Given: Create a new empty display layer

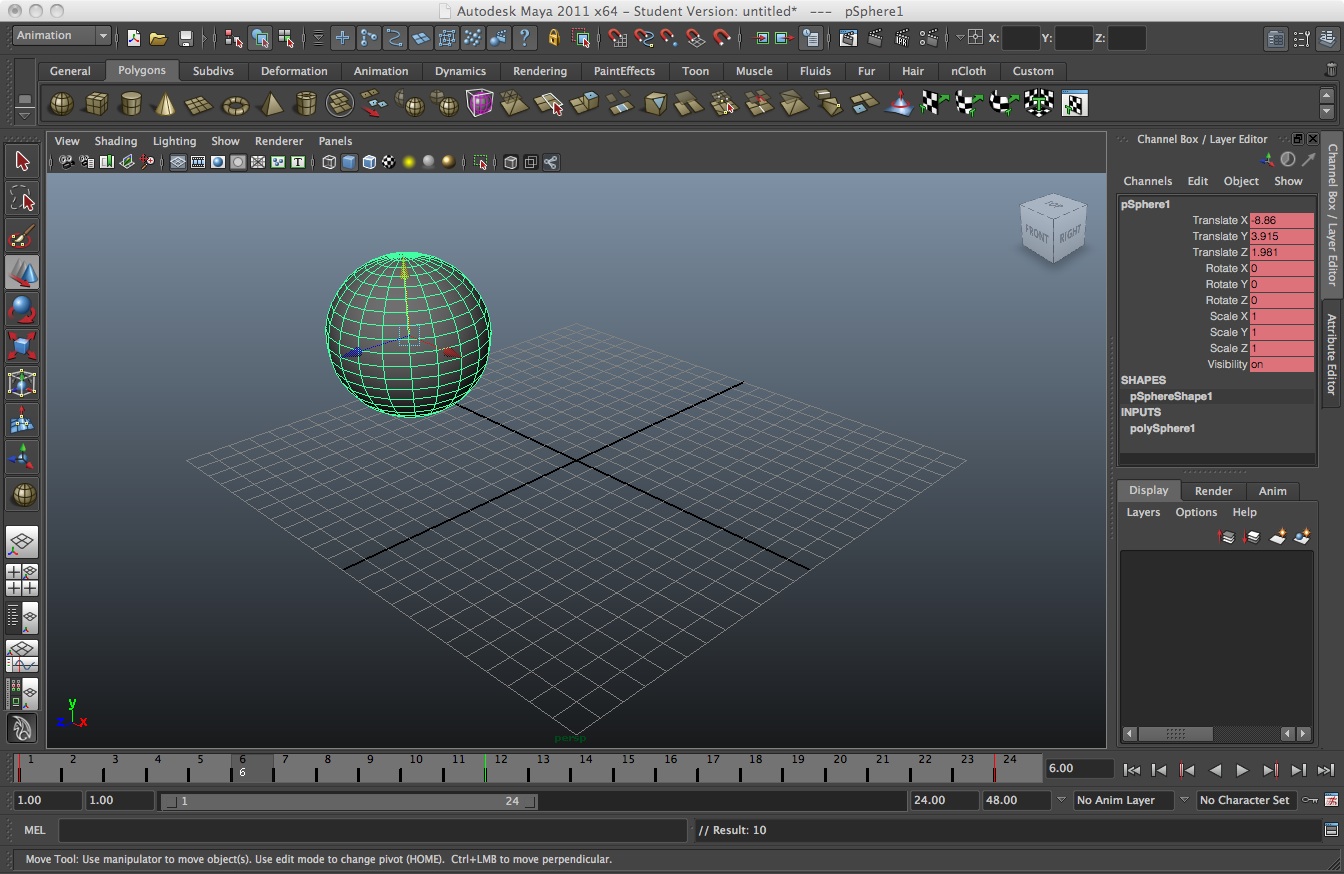Looking at the screenshot, I should (x=1277, y=537).
